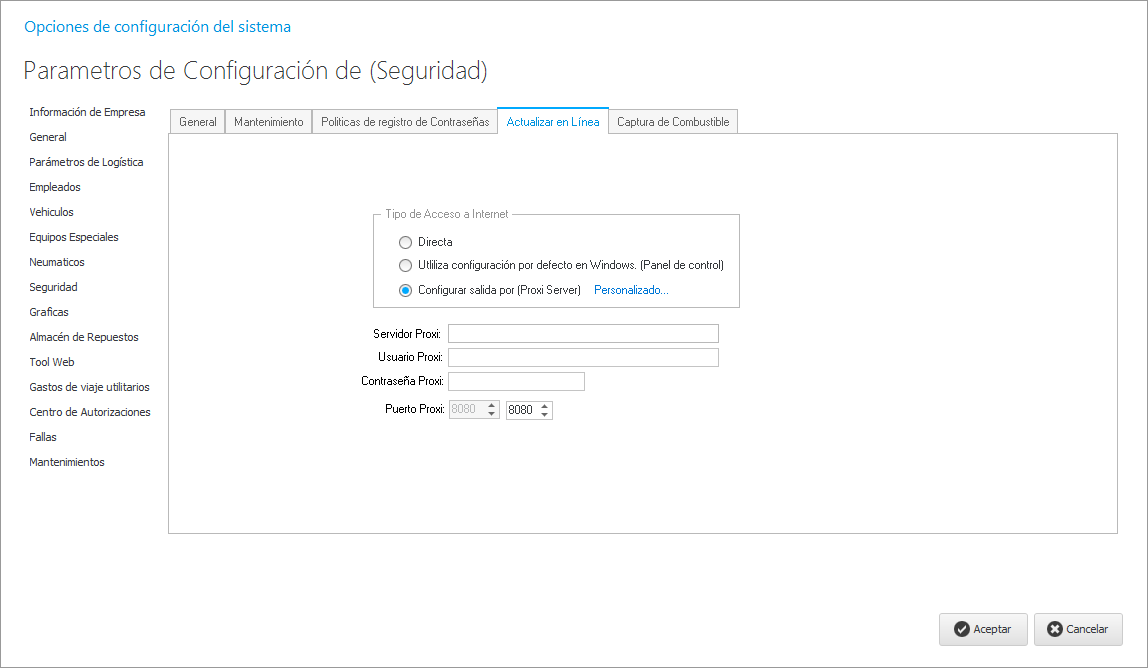The image size is (1148, 668).
Task: Open Políticas de registro de Contraseñas tab
Action: 404,122
